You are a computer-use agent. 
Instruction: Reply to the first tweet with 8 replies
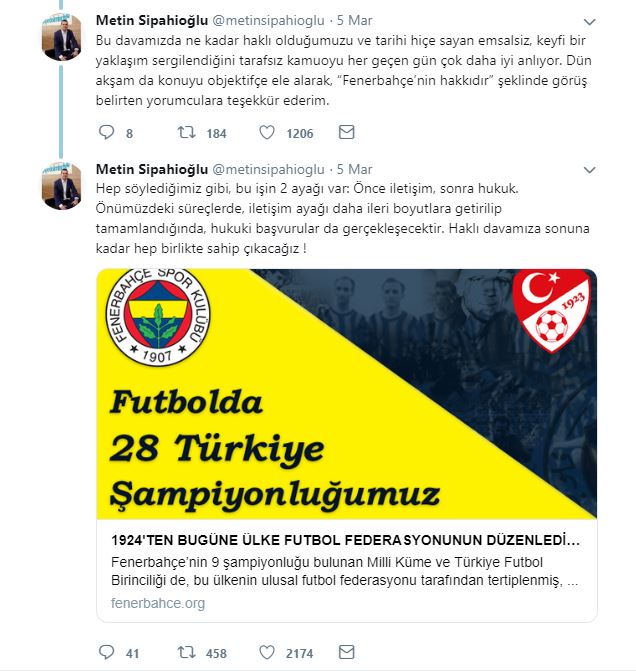point(106,132)
